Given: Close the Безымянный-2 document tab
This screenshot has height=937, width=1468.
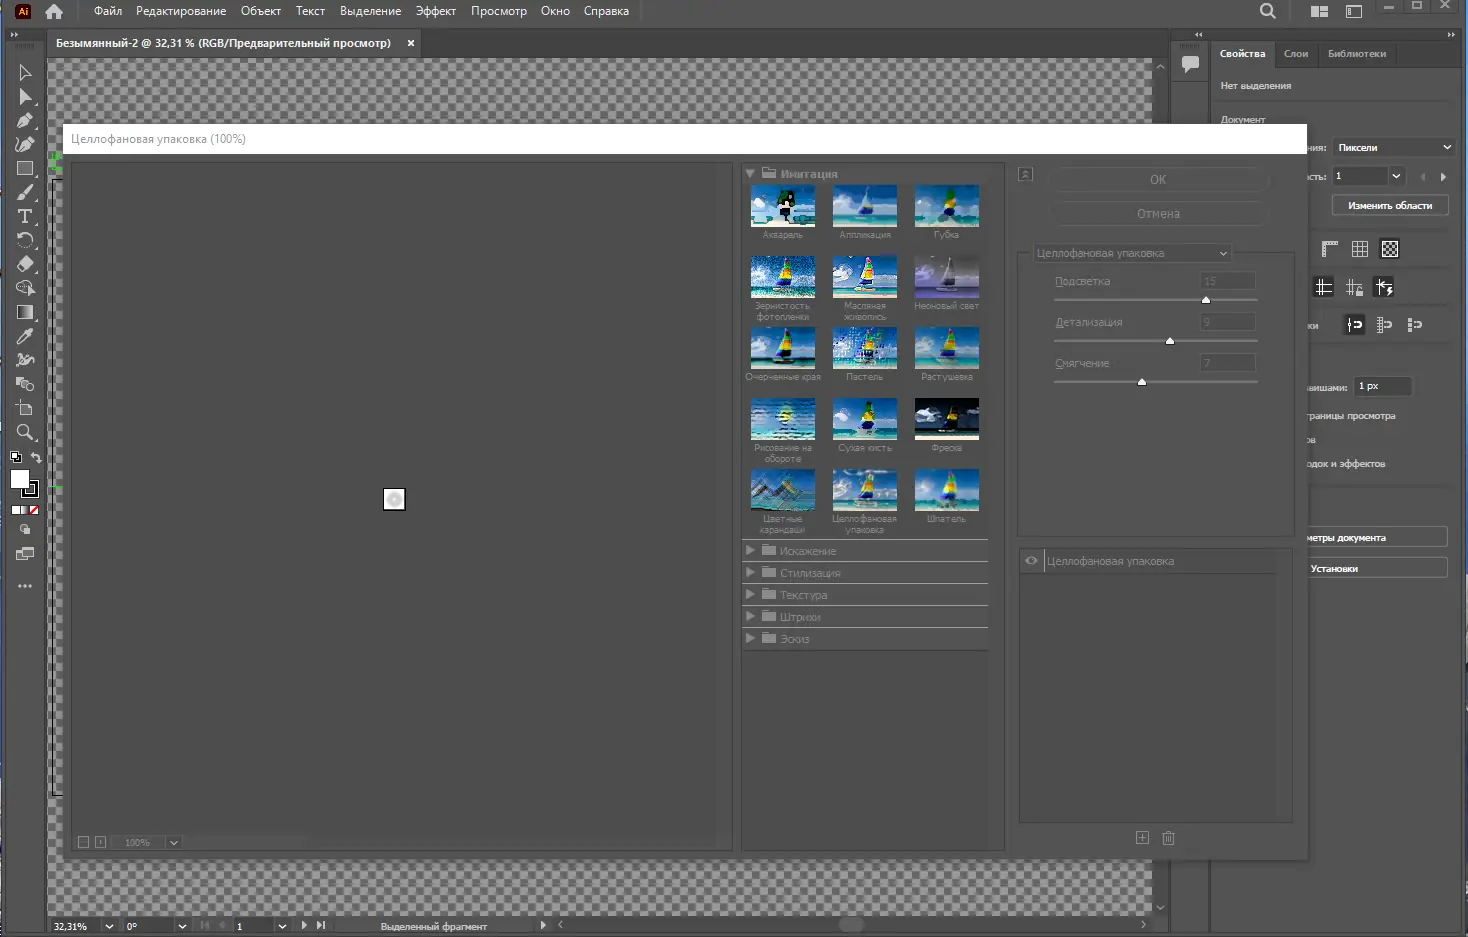Looking at the screenshot, I should click(411, 43).
